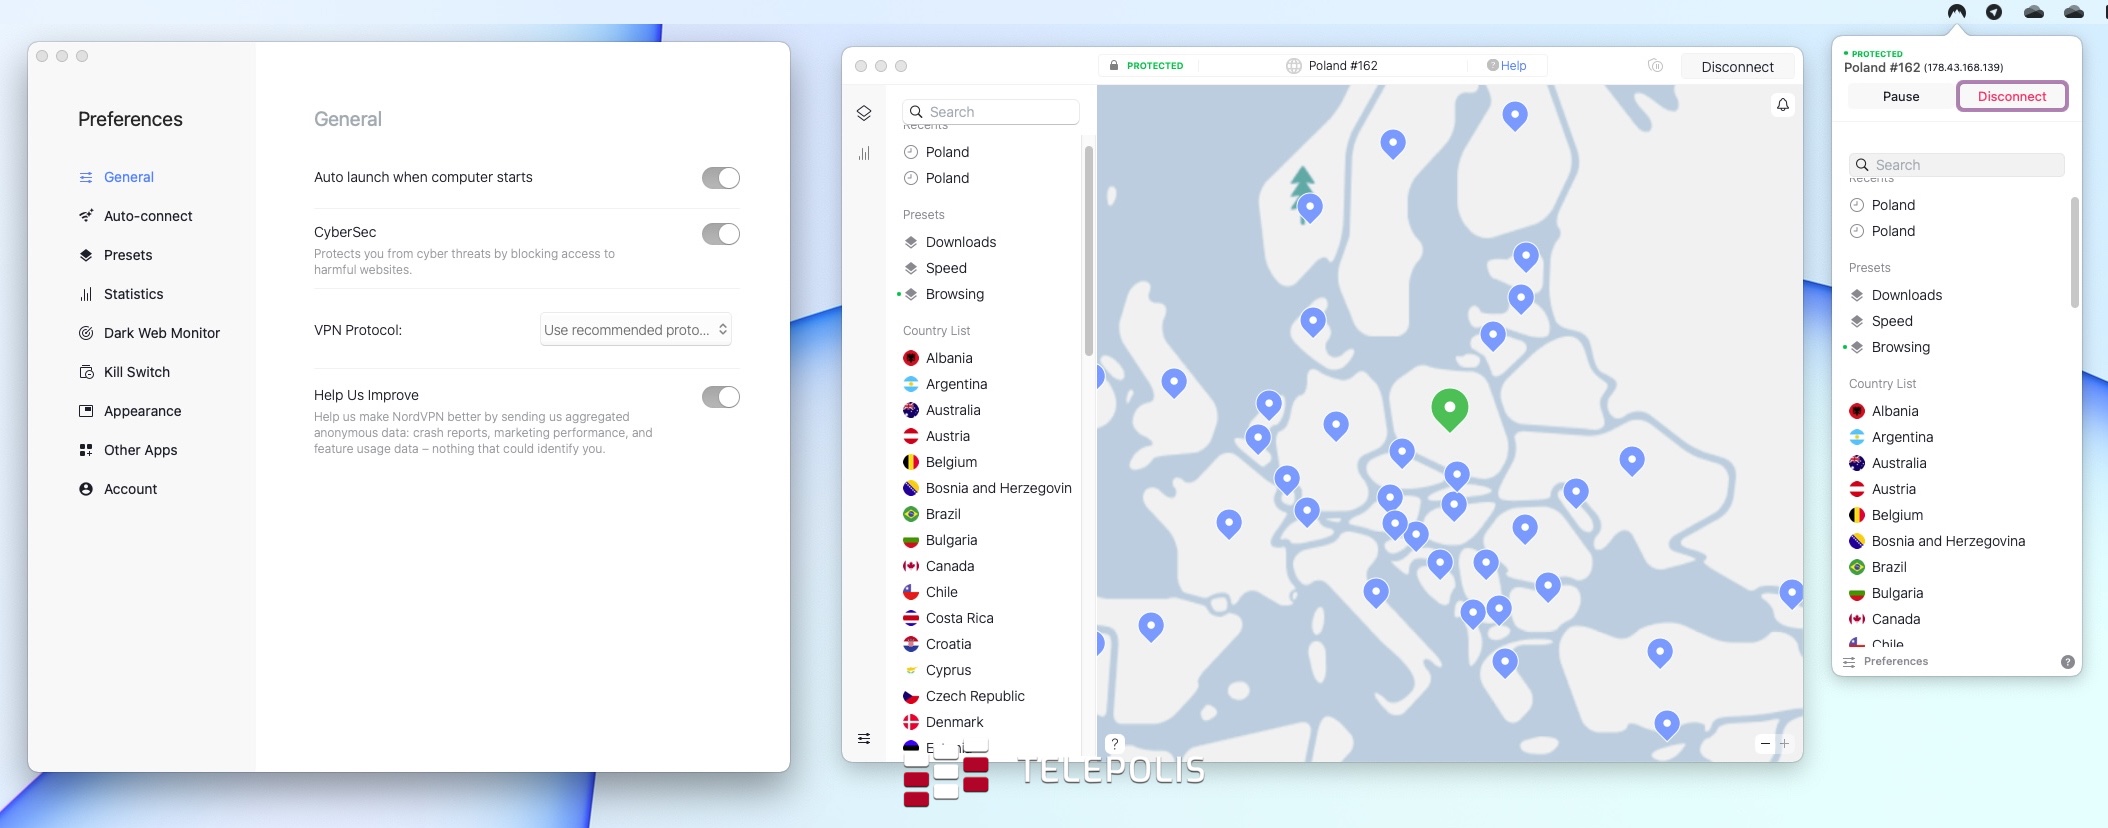
Task: Toggle Auto launch when computer starts
Action: coord(720,178)
